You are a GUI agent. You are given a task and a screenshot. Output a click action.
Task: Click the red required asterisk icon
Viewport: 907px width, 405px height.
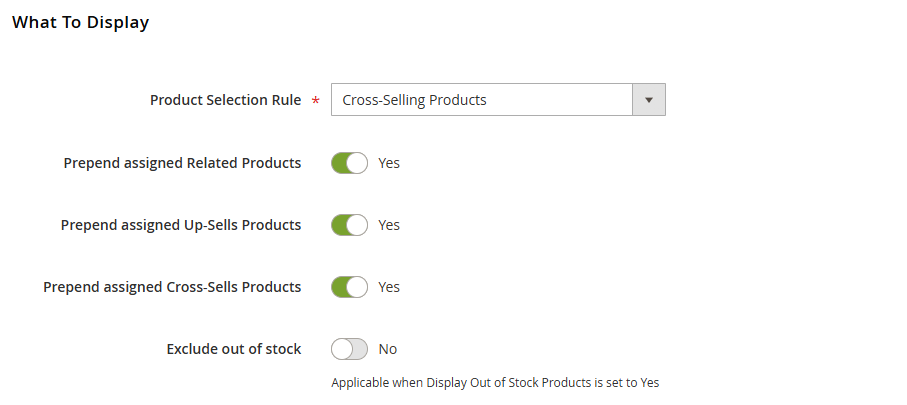pyautogui.click(x=316, y=102)
